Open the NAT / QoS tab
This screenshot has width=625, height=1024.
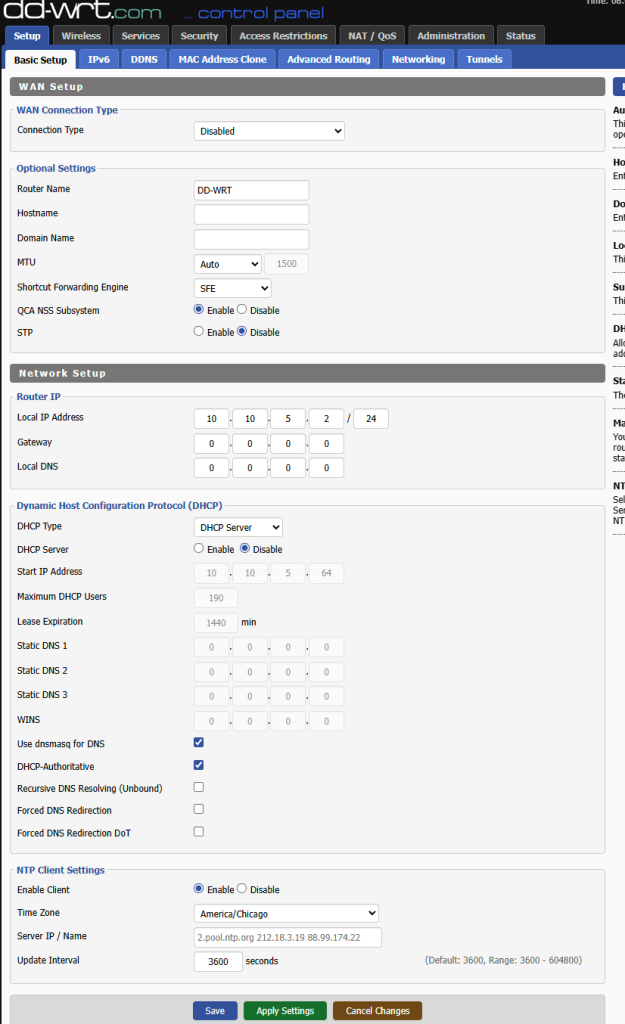(x=371, y=36)
